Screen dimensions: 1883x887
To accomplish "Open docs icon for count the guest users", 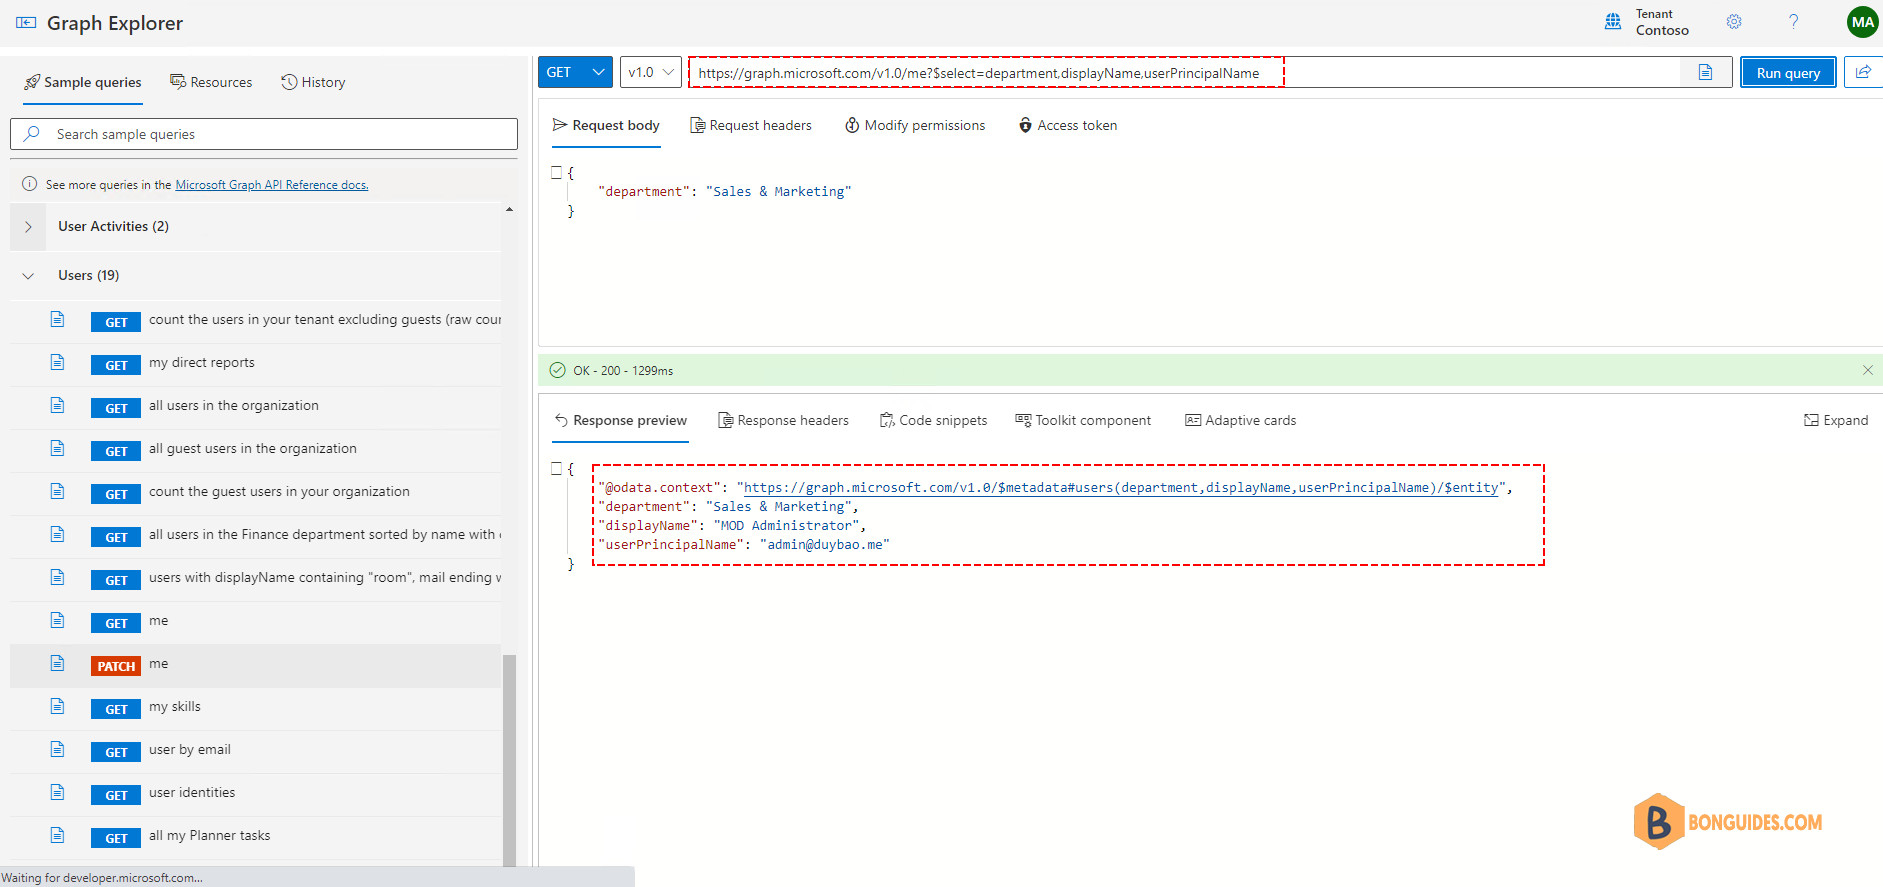I will [x=58, y=491].
